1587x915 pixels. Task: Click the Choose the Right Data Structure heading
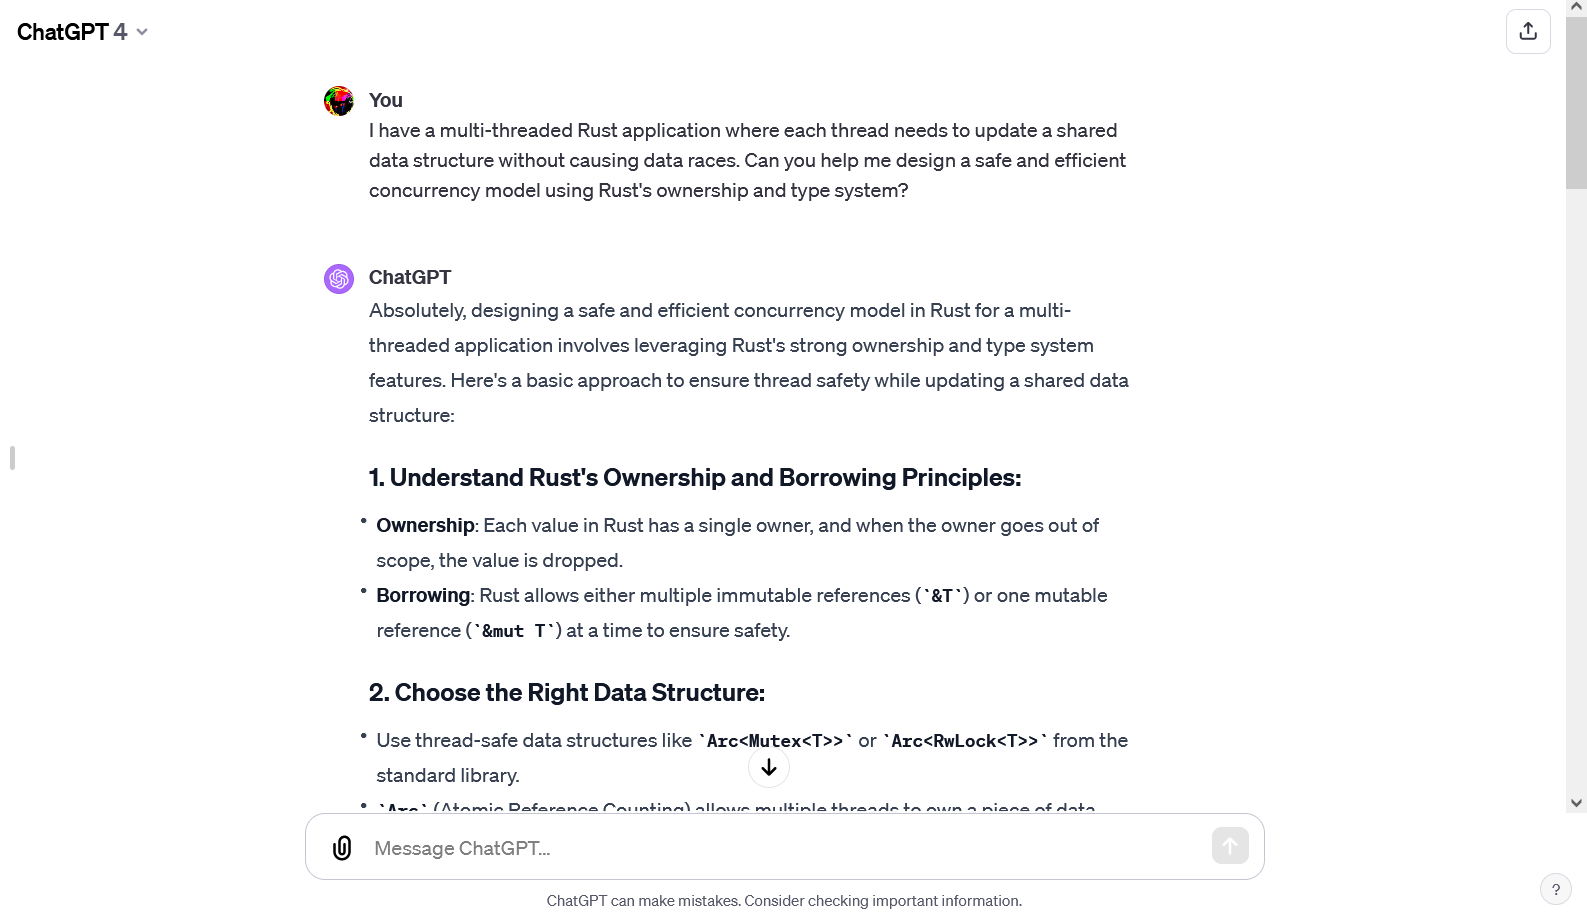click(567, 693)
